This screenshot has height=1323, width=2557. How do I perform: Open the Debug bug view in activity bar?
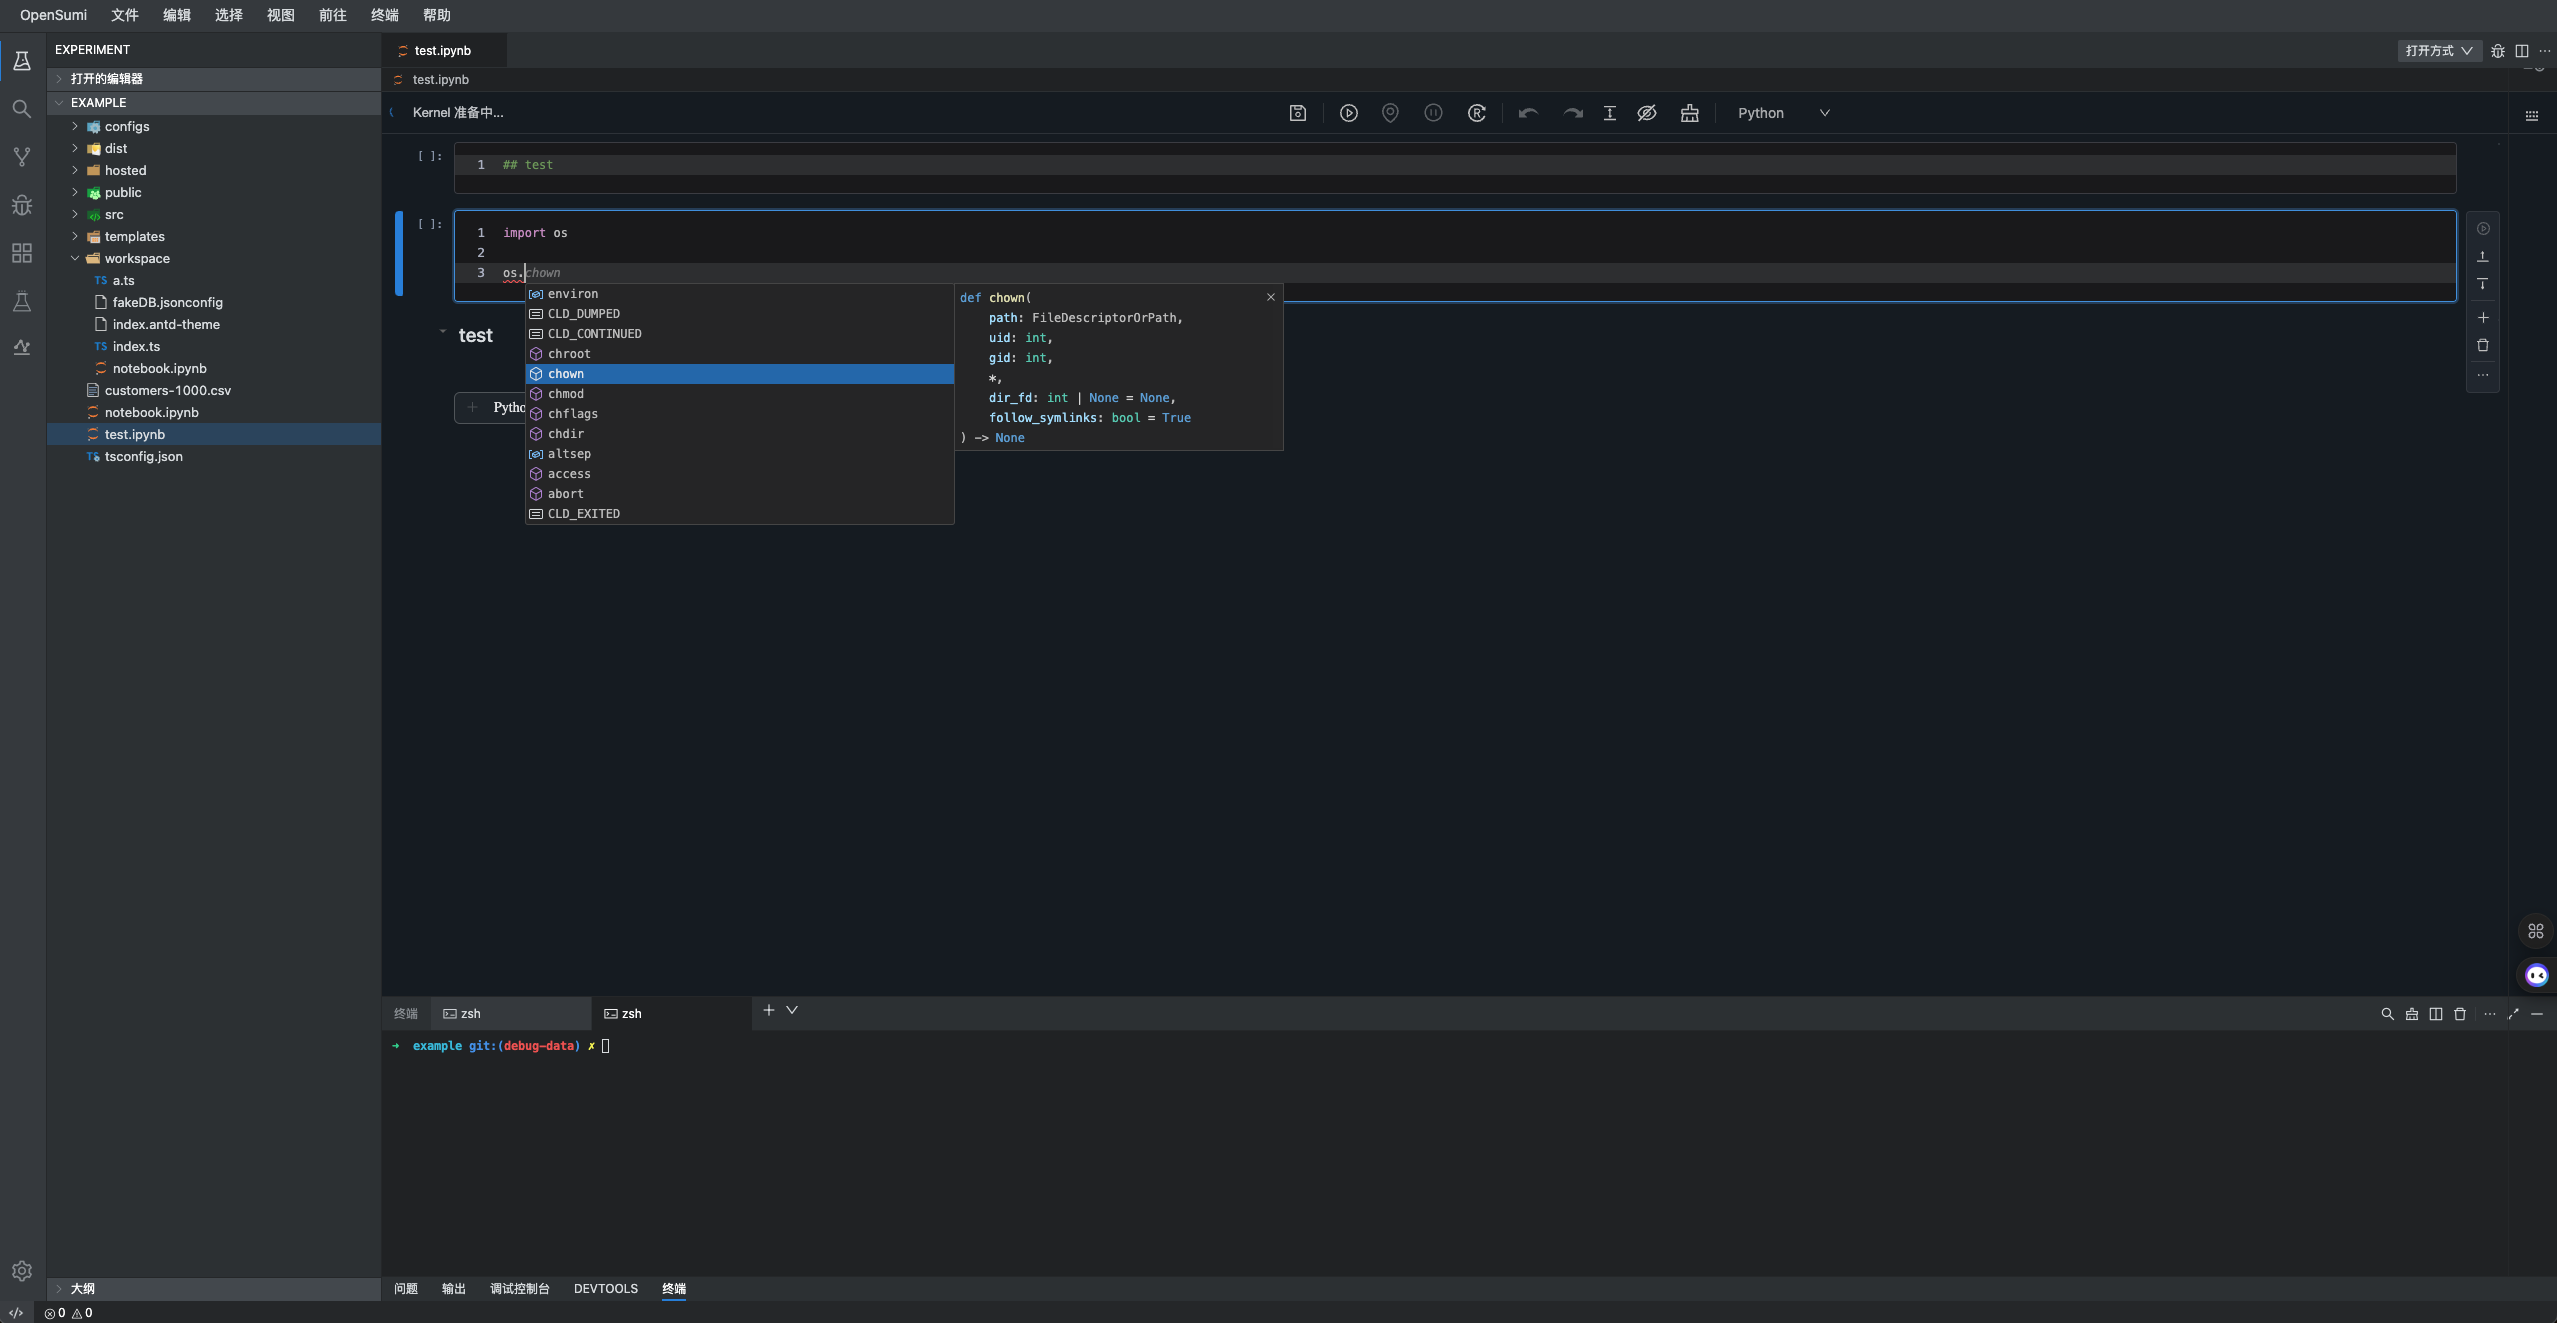[22, 205]
